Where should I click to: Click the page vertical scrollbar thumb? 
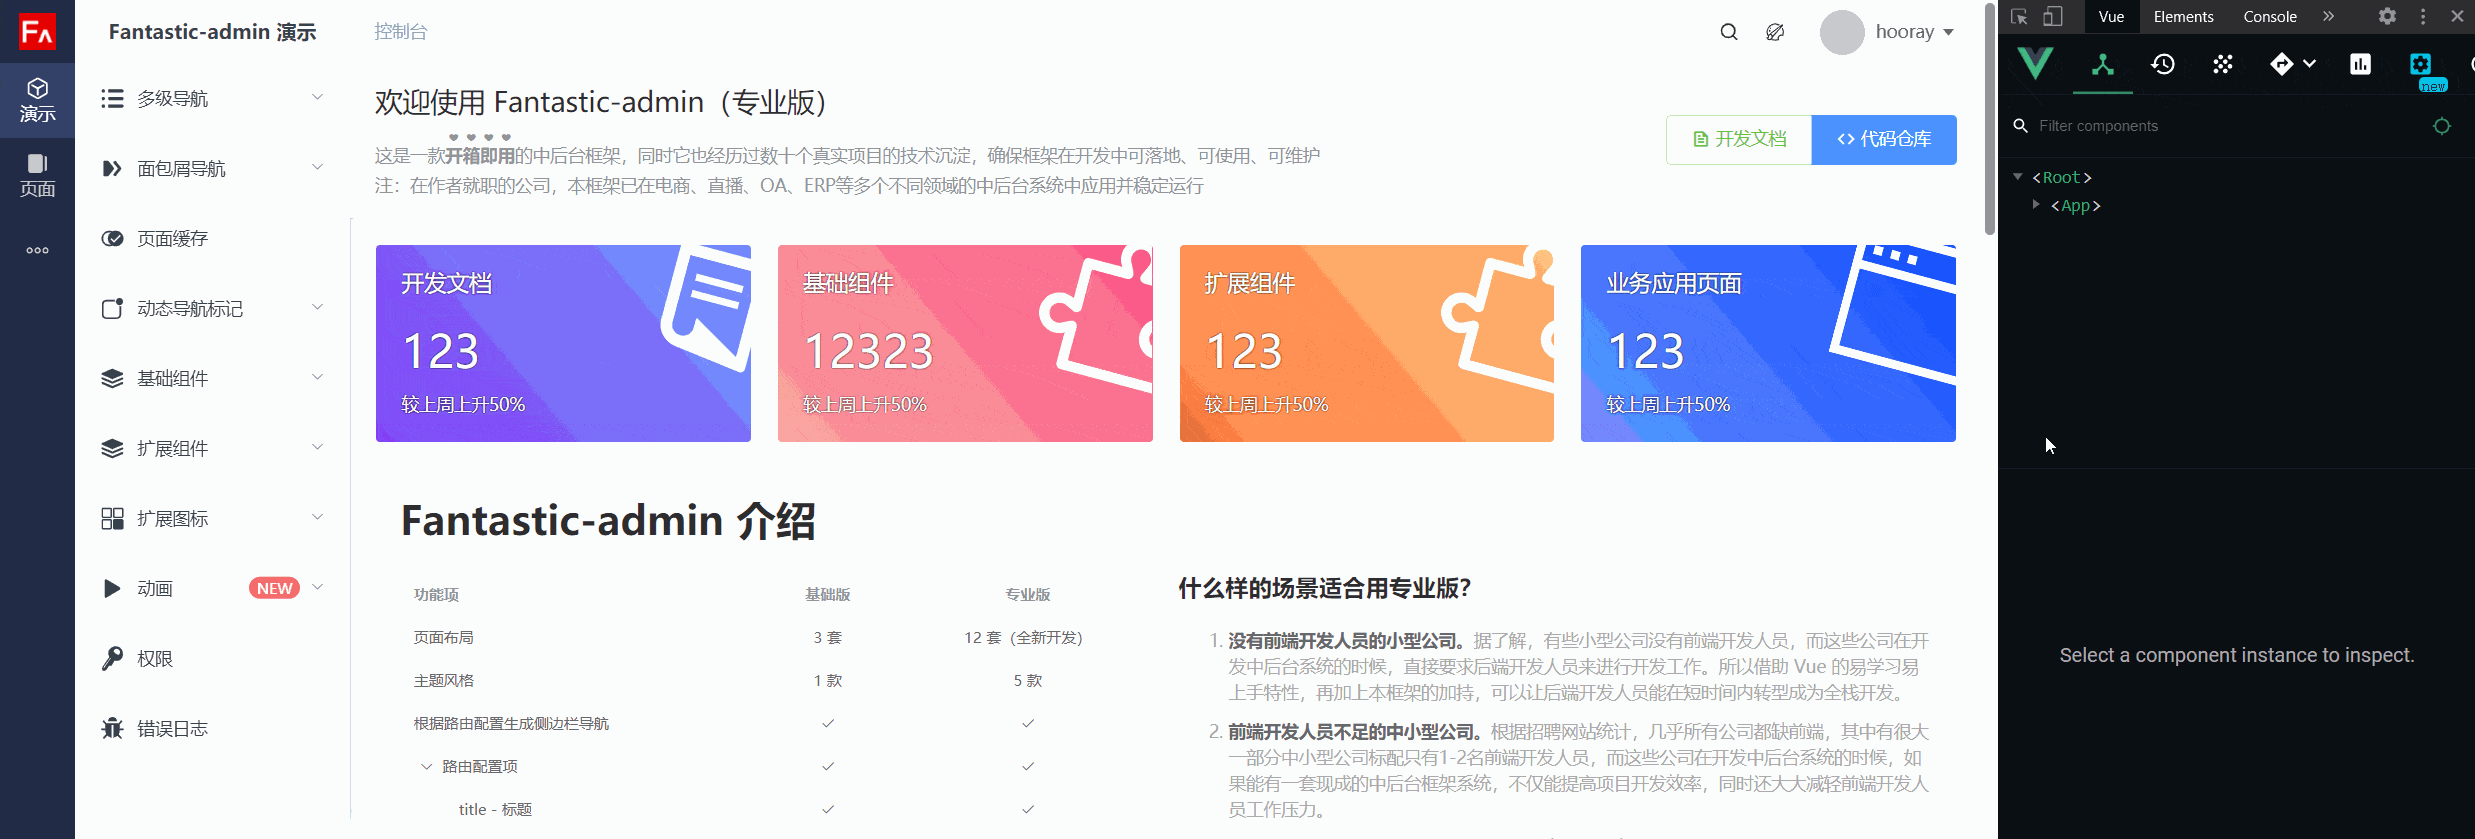(x=1990, y=120)
